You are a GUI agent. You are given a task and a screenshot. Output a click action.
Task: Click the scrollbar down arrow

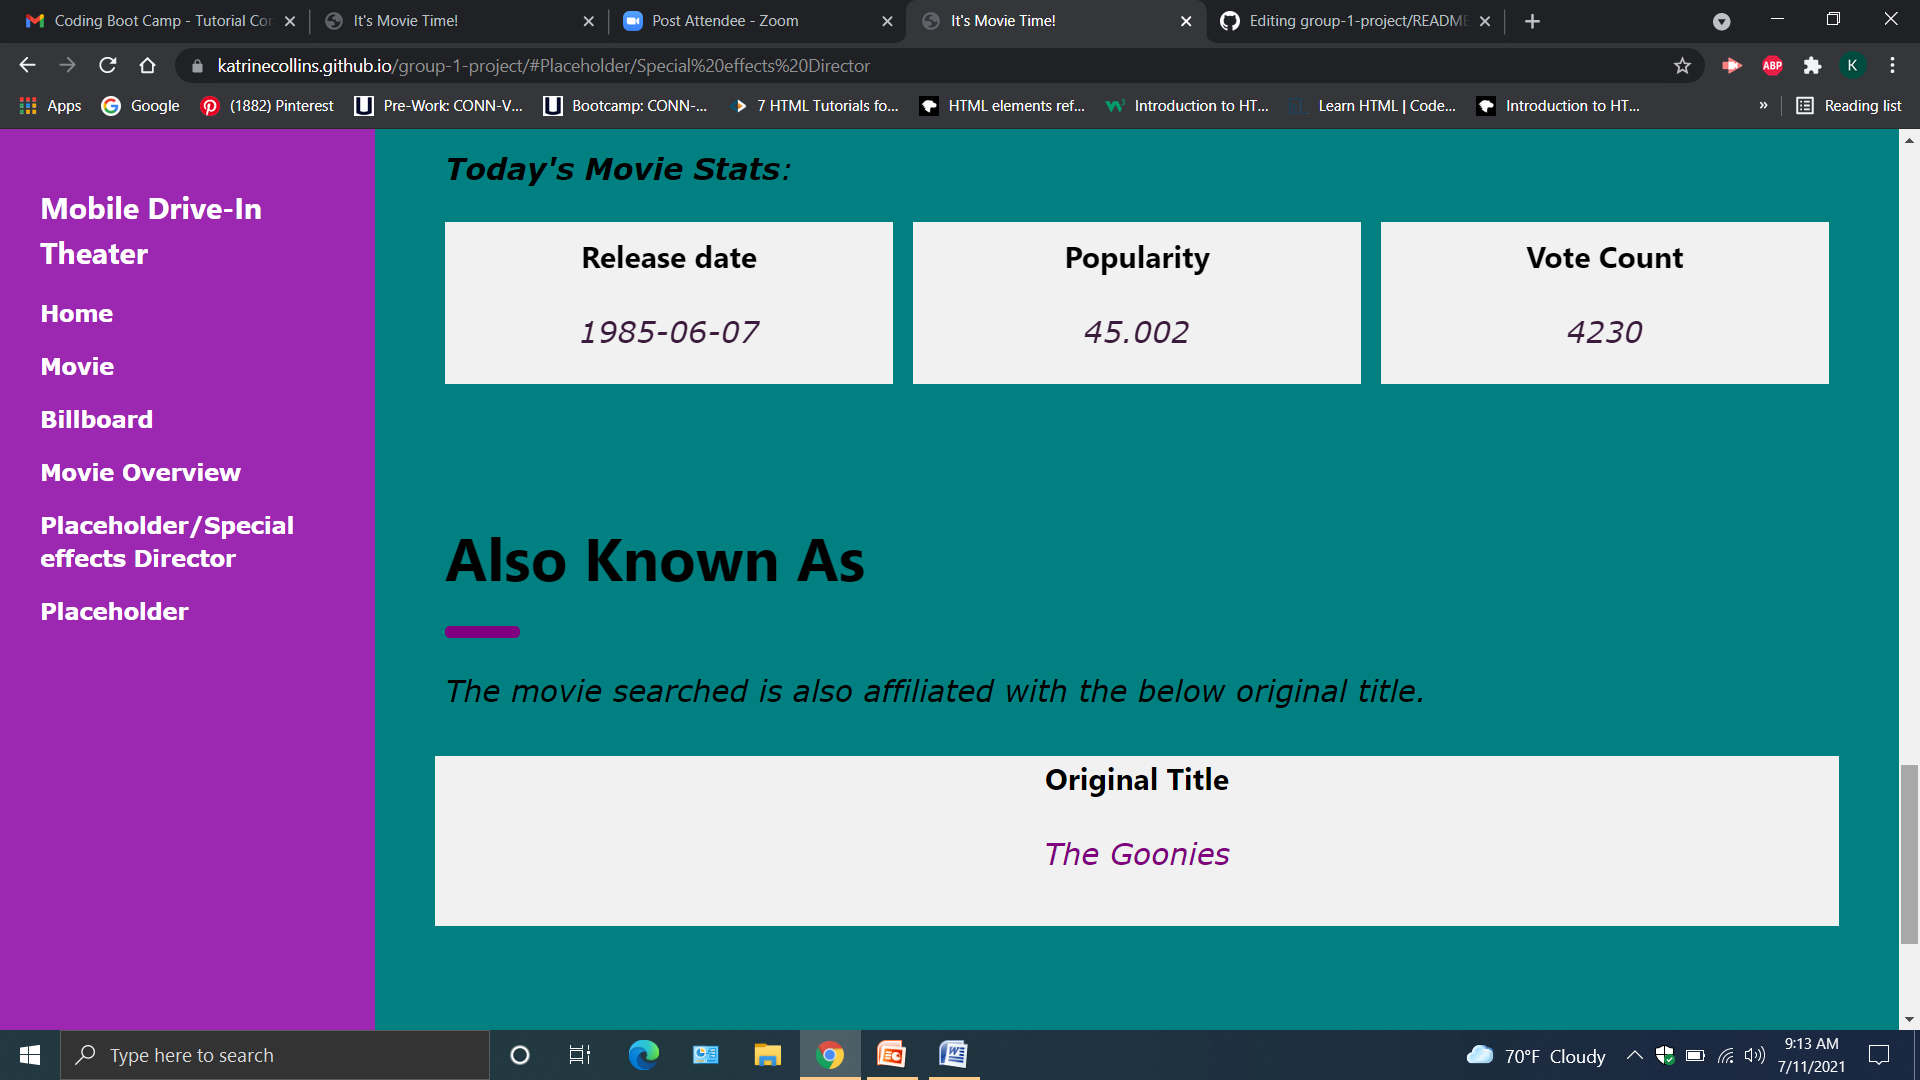(1909, 1020)
